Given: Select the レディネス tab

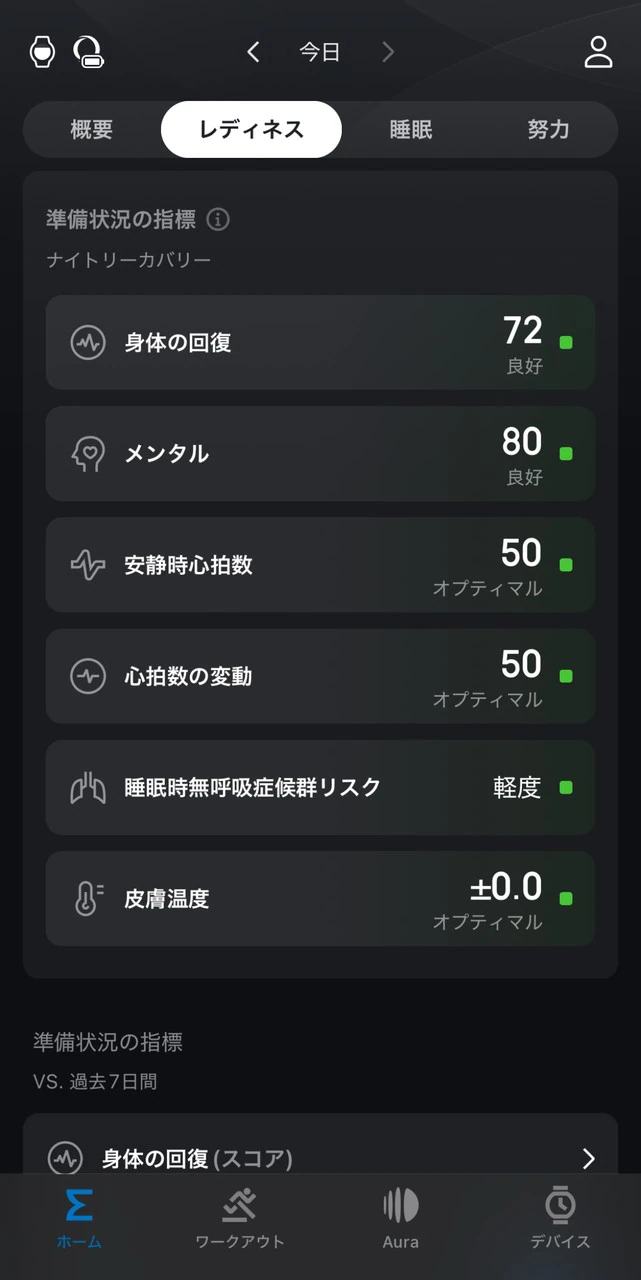Looking at the screenshot, I should pyautogui.click(x=251, y=130).
